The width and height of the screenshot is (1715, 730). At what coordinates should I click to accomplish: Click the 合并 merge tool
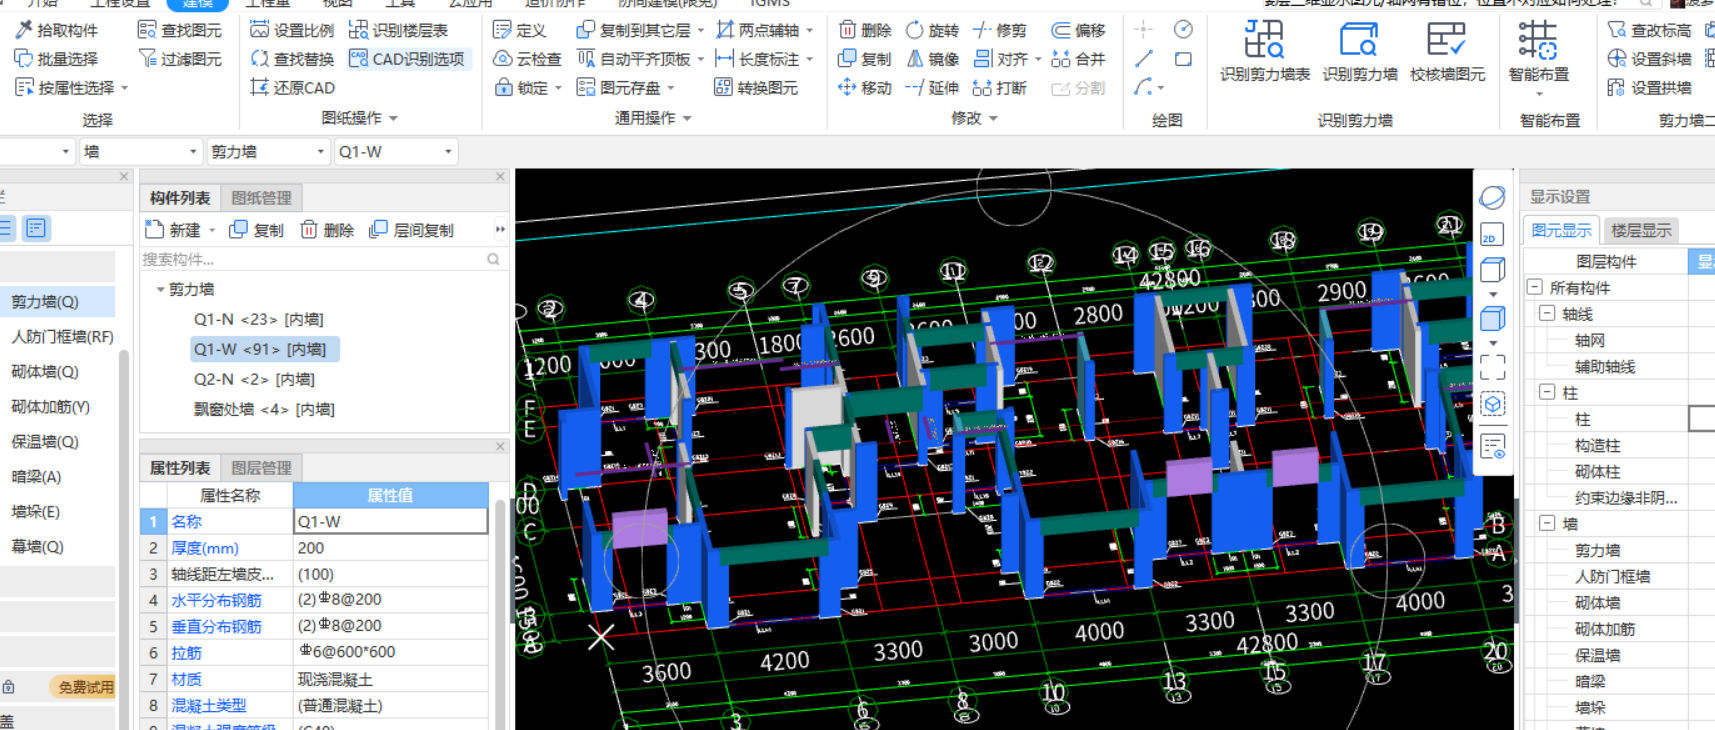pyautogui.click(x=1078, y=59)
